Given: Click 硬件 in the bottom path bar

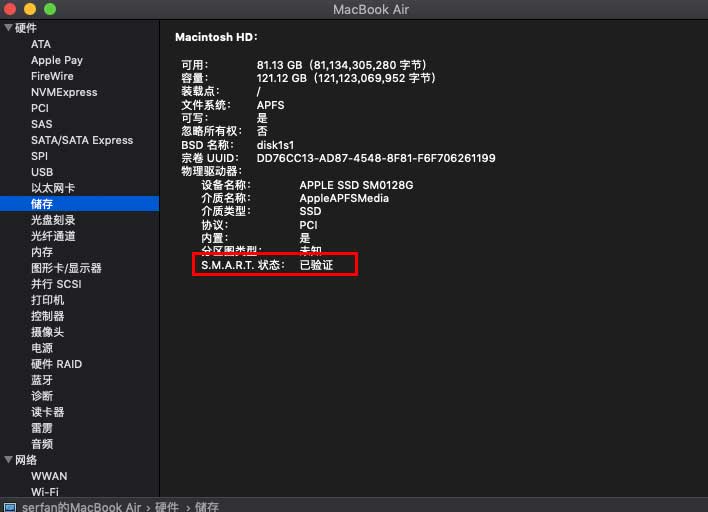Looking at the screenshot, I should point(167,507).
